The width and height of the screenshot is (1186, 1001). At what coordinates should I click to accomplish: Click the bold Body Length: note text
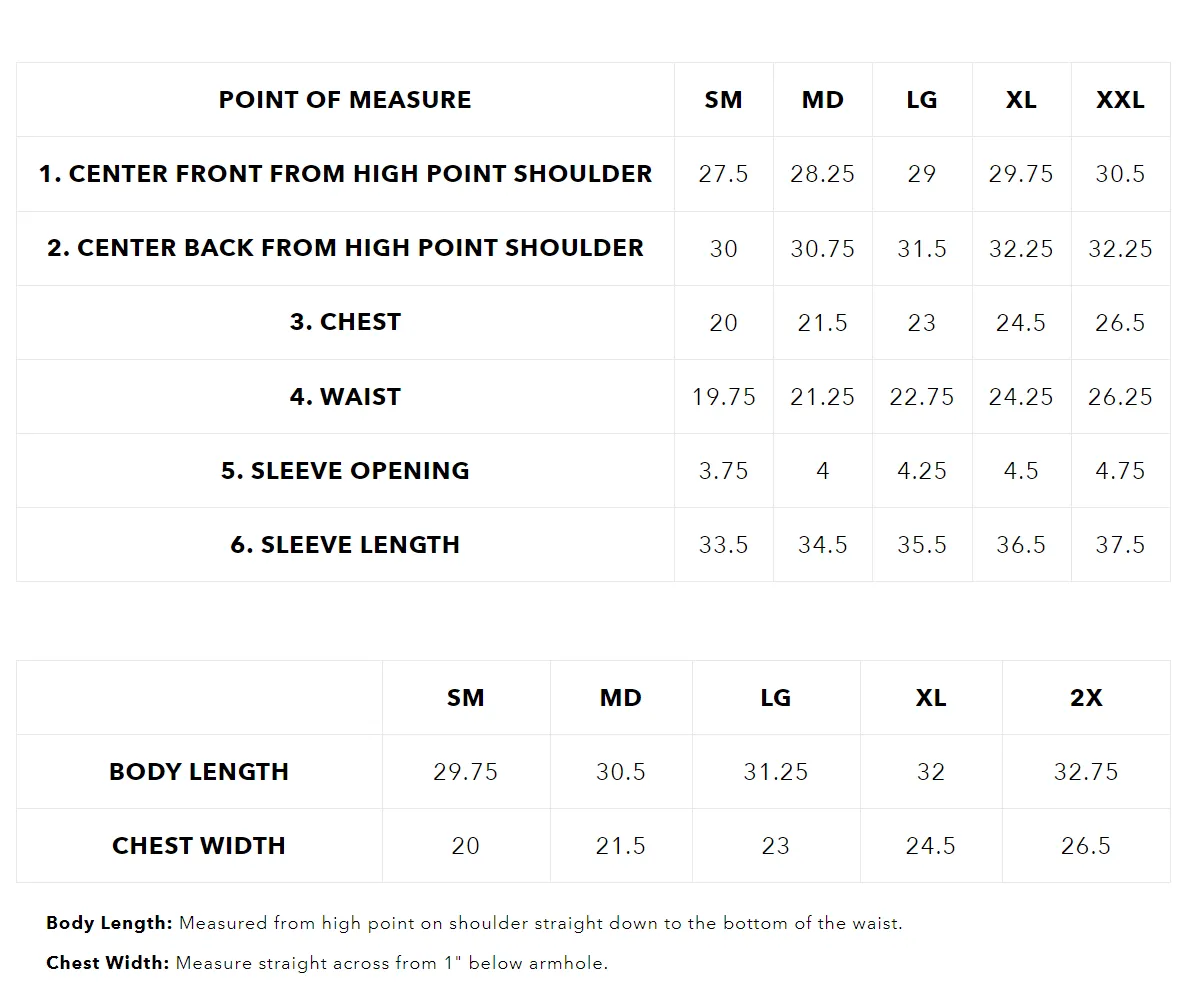pos(110,923)
